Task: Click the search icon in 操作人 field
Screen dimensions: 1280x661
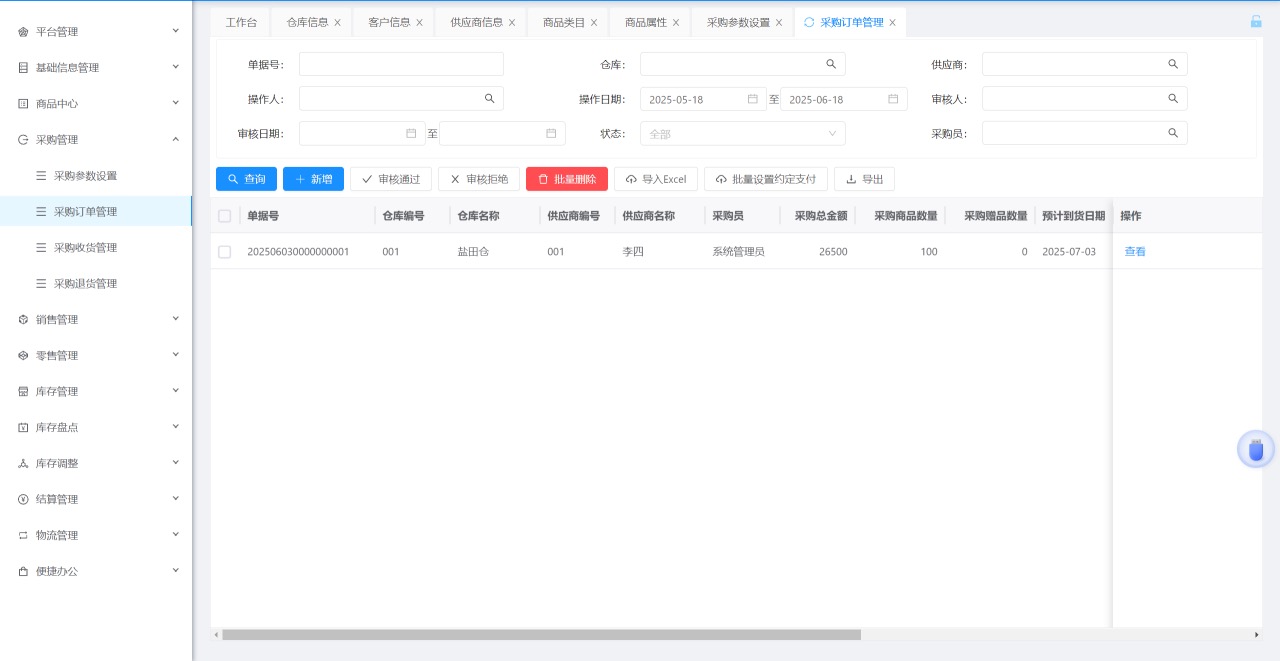Action: [x=489, y=99]
